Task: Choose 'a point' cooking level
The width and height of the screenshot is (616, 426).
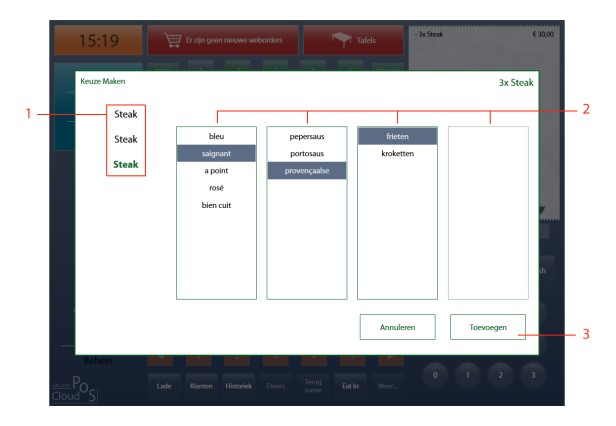Action: [x=216, y=170]
